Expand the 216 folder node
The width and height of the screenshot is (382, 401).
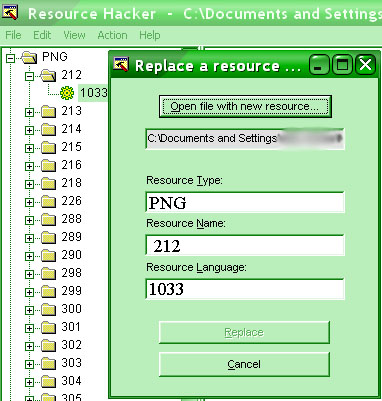pos(29,166)
